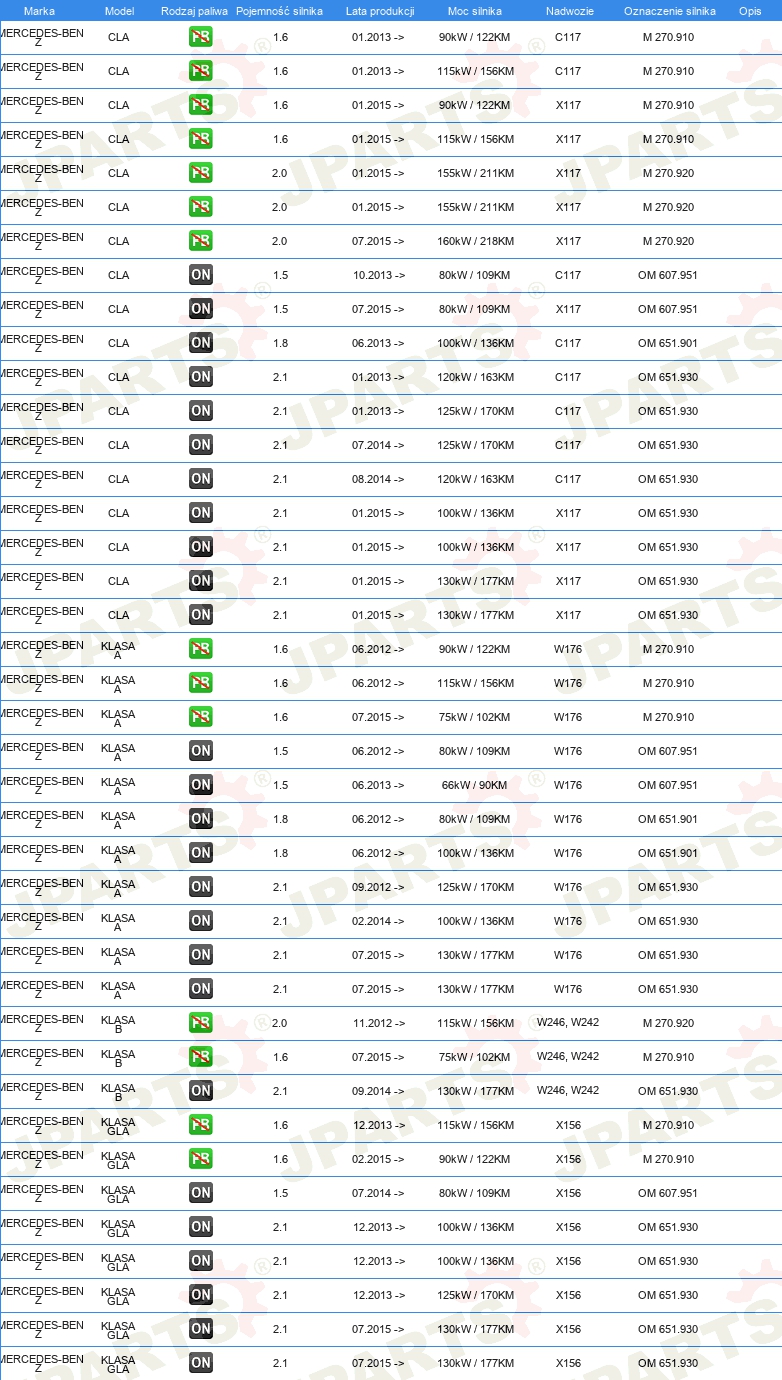Click petrol icon of CLA 160kW / 218KM row
The width and height of the screenshot is (782, 1380).
201,242
